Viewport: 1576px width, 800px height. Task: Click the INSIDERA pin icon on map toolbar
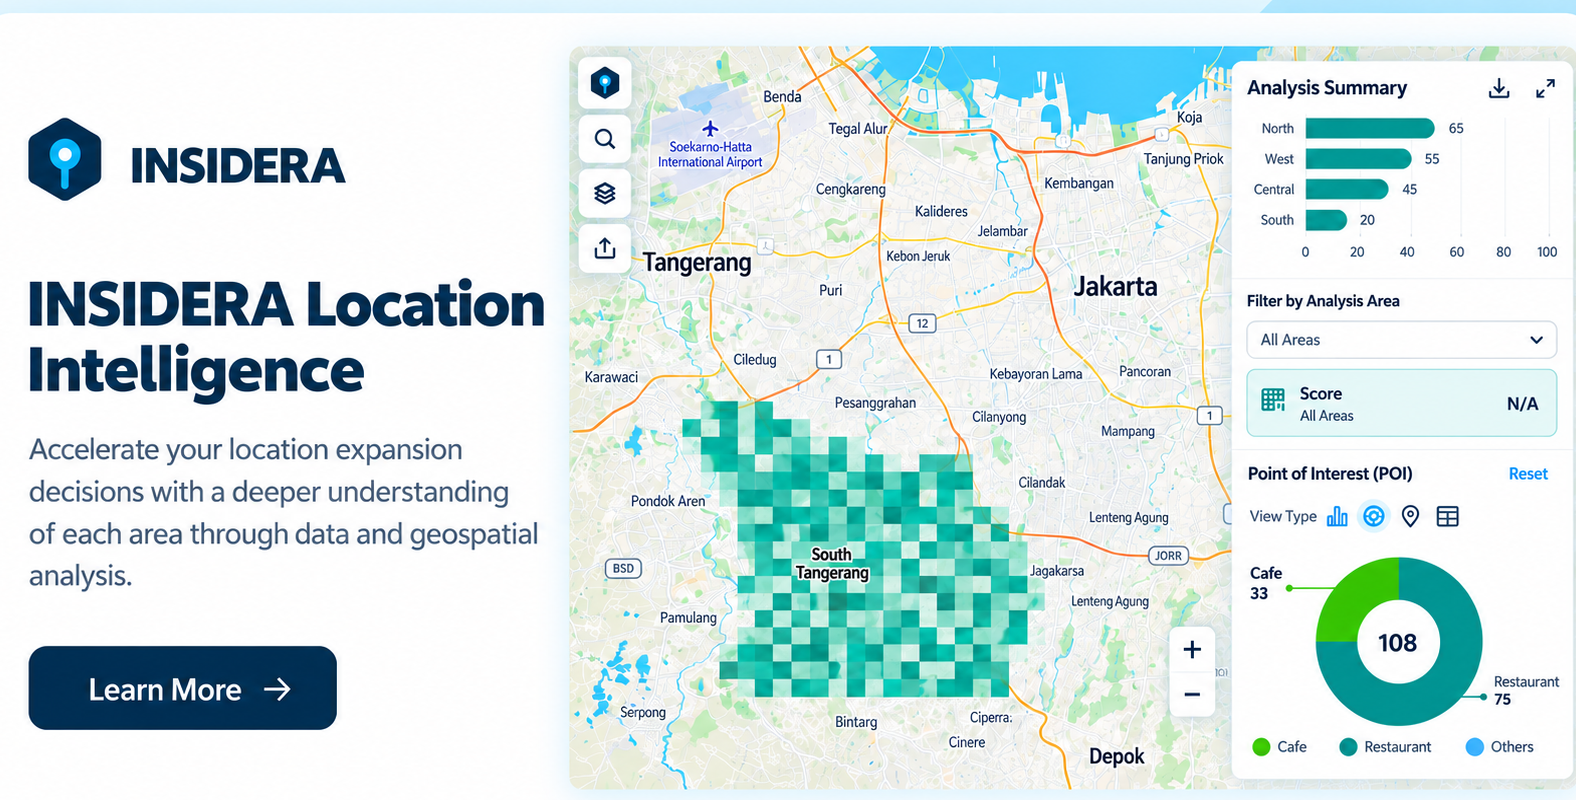[x=605, y=82]
